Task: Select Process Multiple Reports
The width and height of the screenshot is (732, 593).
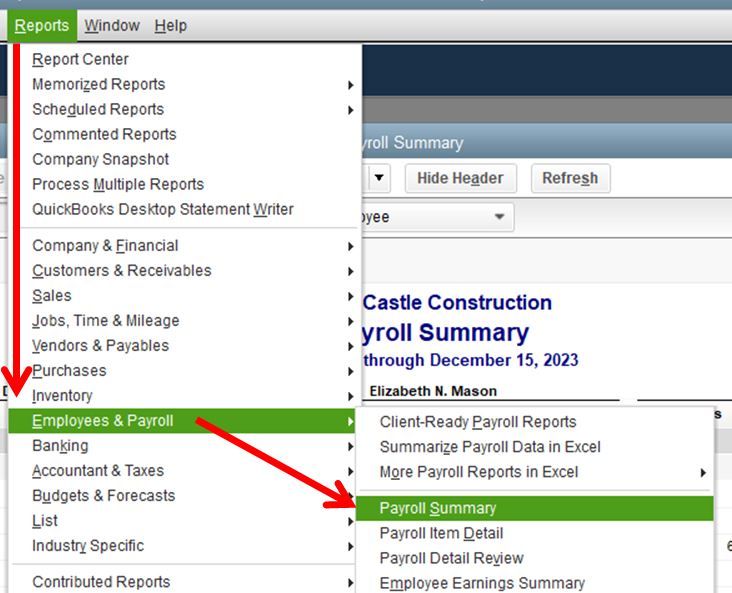Action: pos(184,184)
